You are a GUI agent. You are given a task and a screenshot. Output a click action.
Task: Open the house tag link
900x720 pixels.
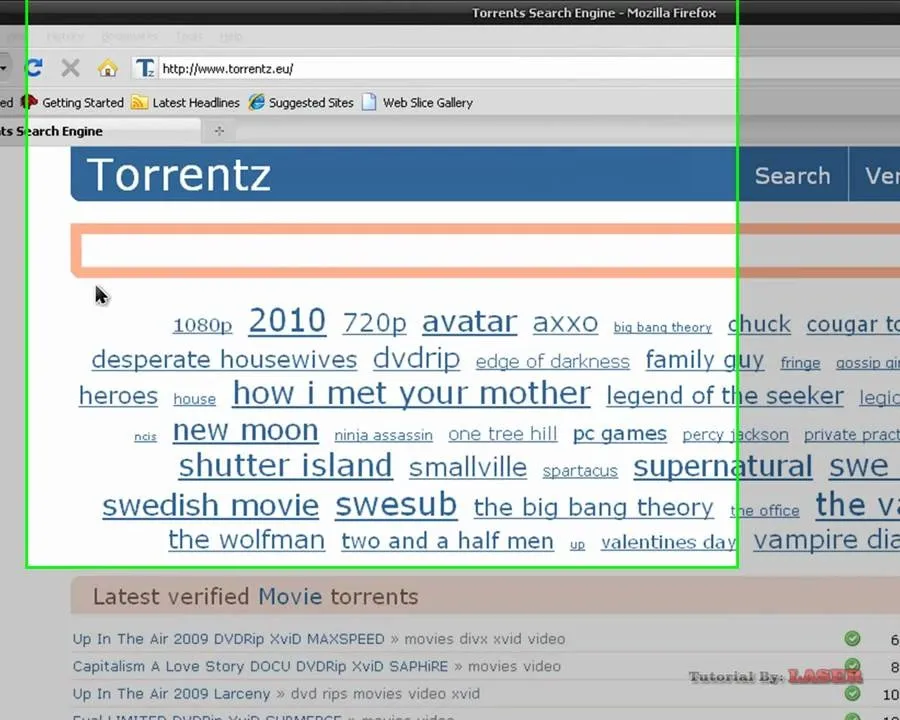(195, 399)
